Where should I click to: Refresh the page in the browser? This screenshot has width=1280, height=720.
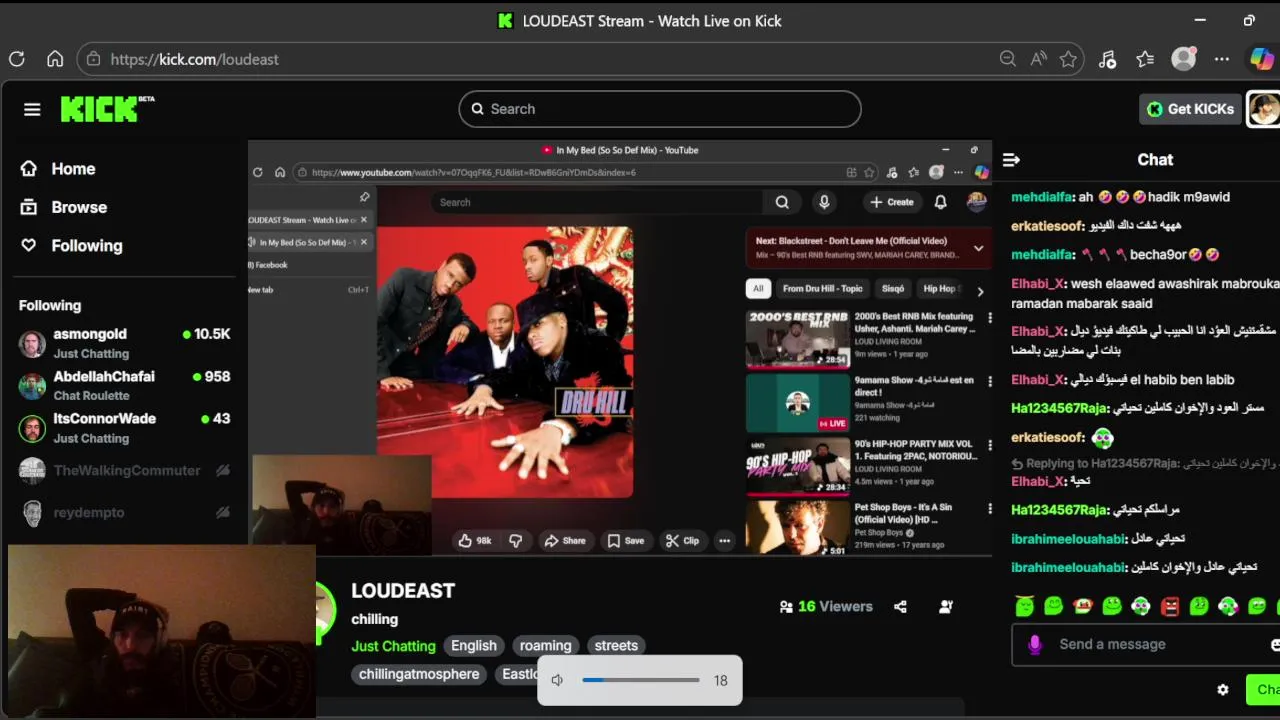point(17,59)
